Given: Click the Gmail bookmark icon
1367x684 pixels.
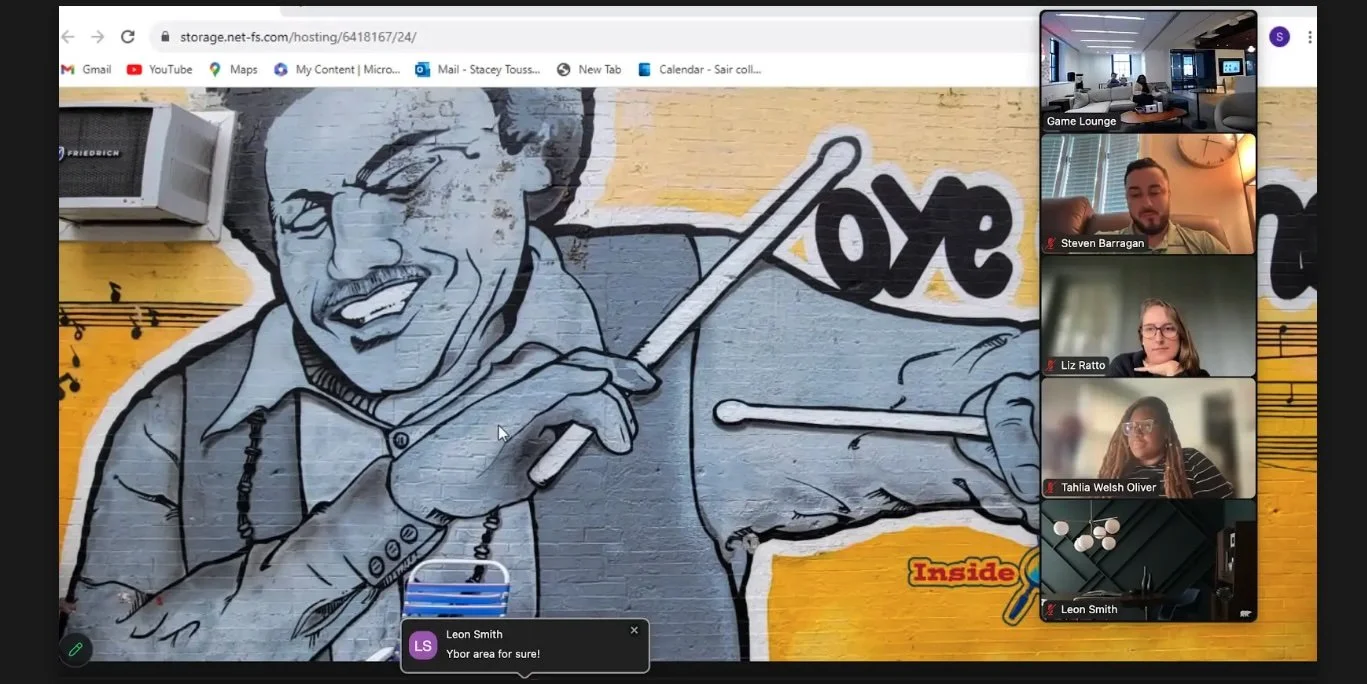Looking at the screenshot, I should point(68,69).
